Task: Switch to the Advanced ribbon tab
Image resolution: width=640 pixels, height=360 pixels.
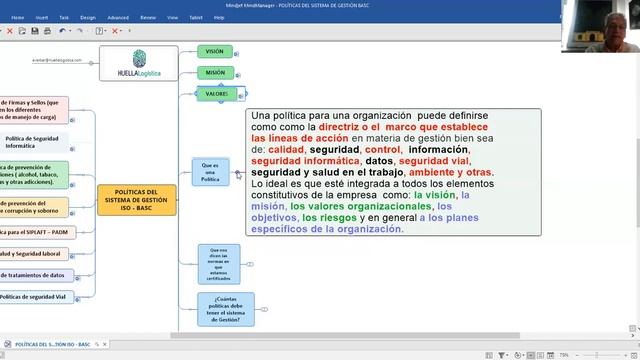Action: (118, 18)
